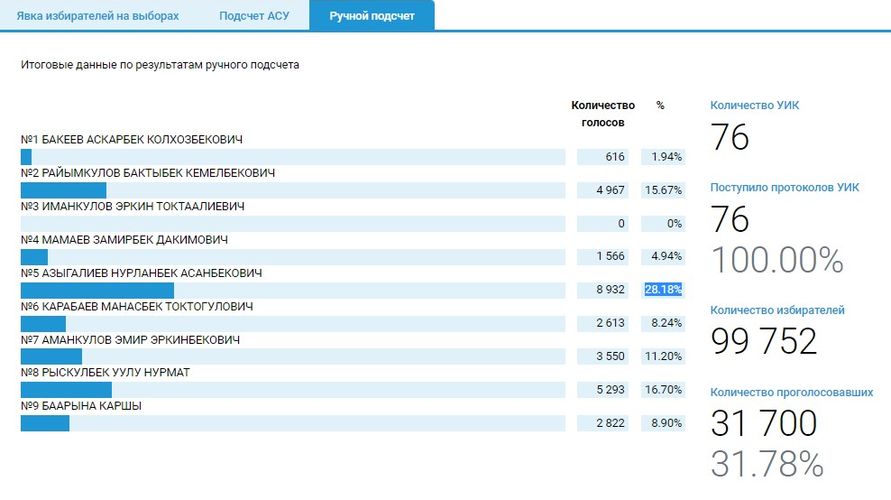891x500 pixels.
Task: Click the 99 752 voters number
Action: [x=764, y=342]
